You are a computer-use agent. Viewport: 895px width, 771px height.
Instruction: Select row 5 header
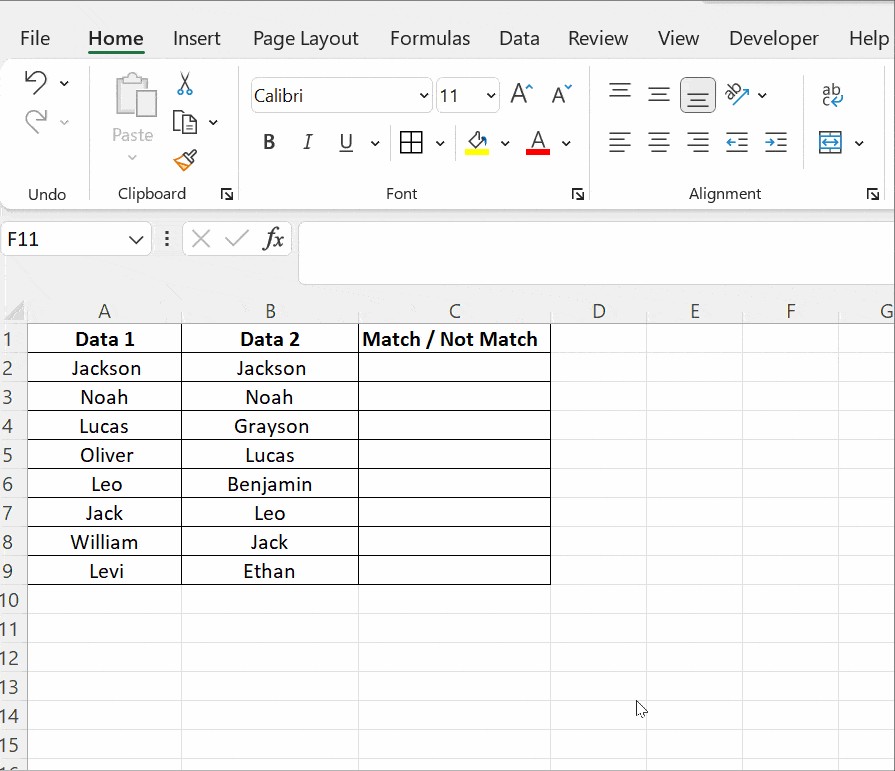pos(13,455)
